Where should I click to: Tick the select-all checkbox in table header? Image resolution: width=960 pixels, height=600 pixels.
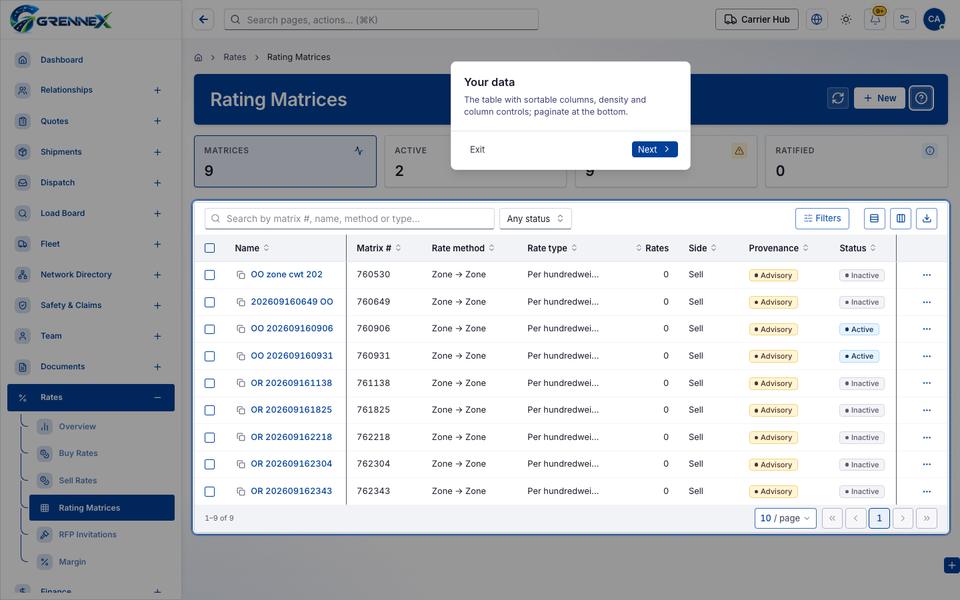coord(210,248)
